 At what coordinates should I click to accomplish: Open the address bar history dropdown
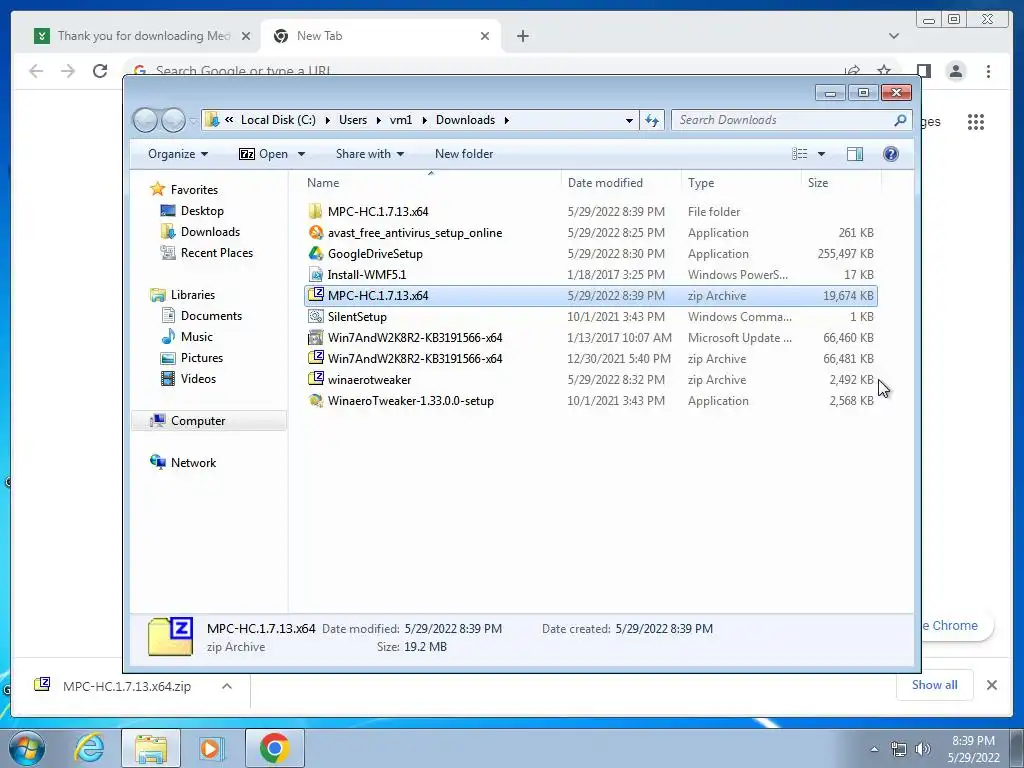629,120
